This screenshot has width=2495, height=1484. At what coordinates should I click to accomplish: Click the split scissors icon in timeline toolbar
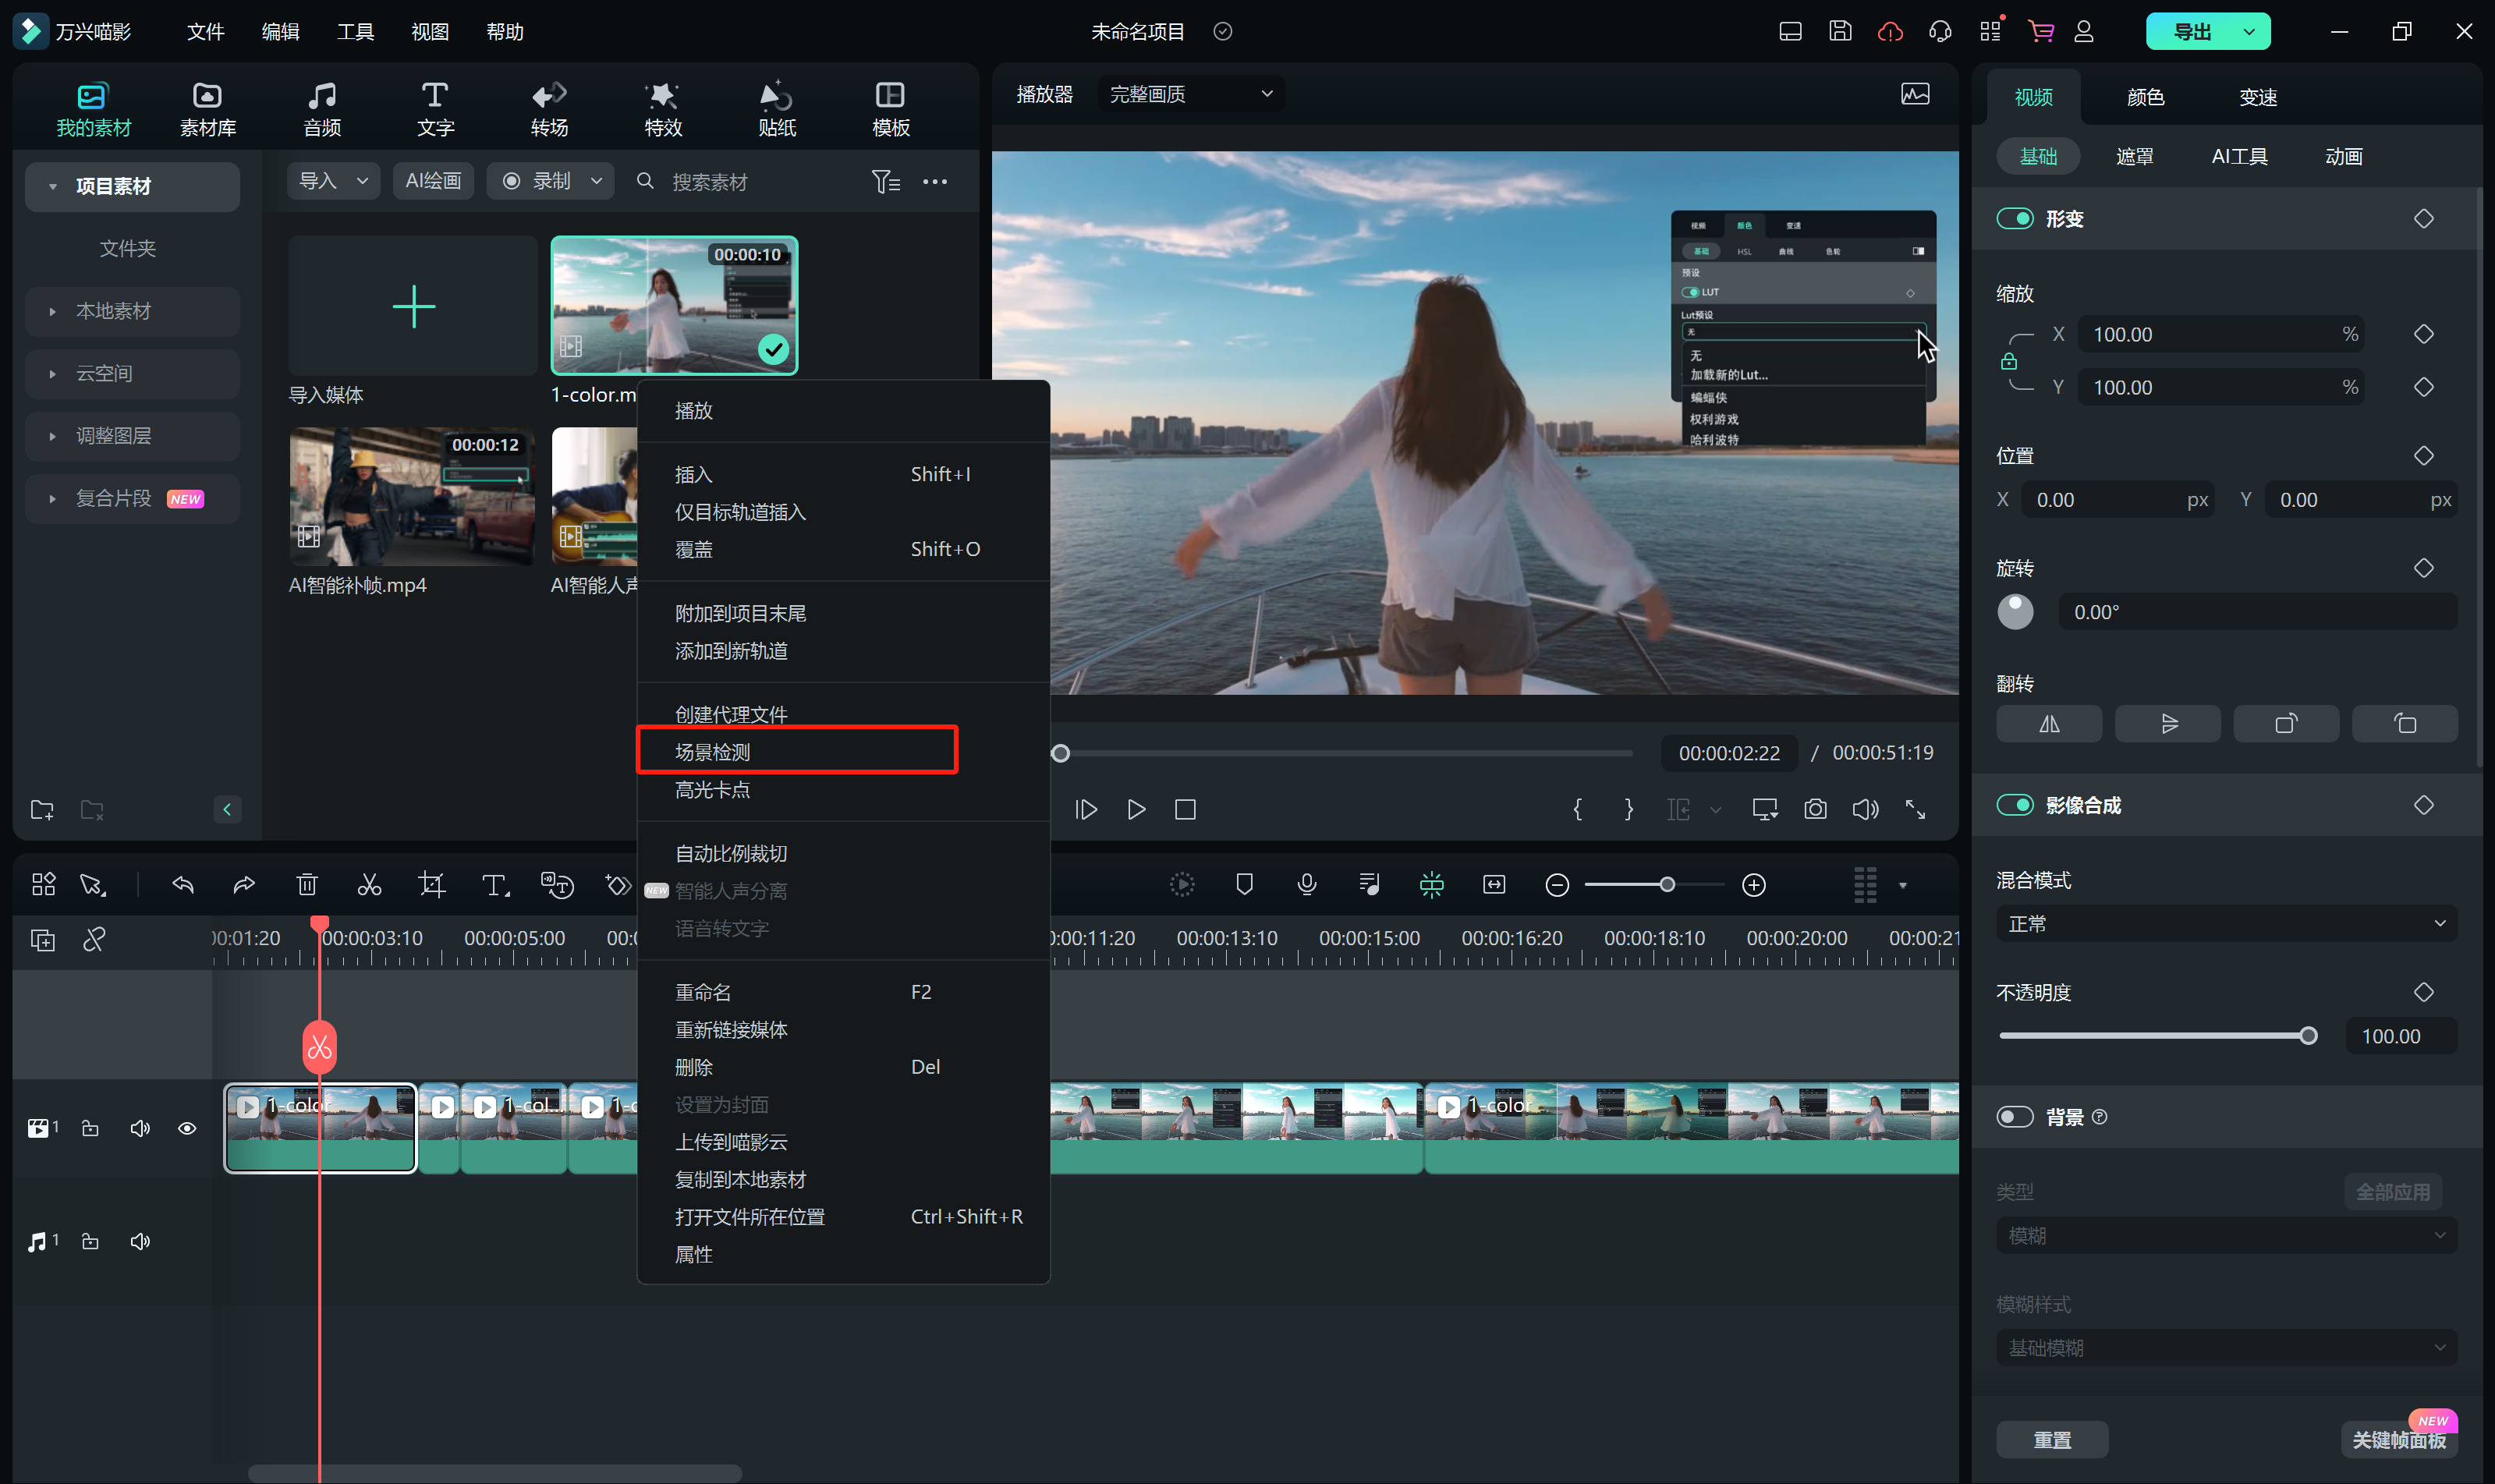pyautogui.click(x=369, y=885)
